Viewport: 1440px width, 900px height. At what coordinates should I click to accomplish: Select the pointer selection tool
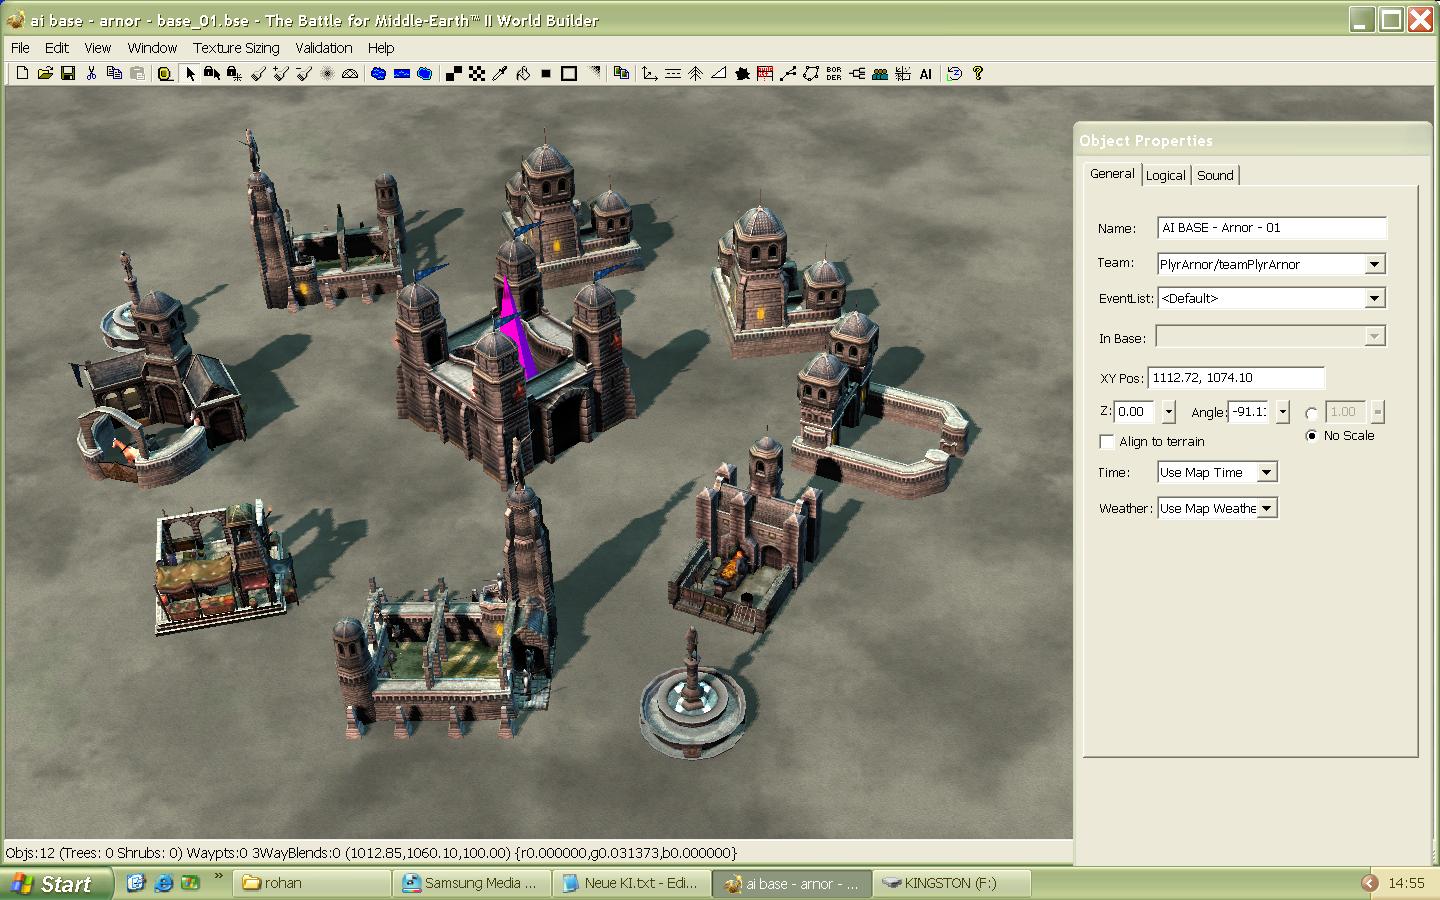[x=190, y=73]
